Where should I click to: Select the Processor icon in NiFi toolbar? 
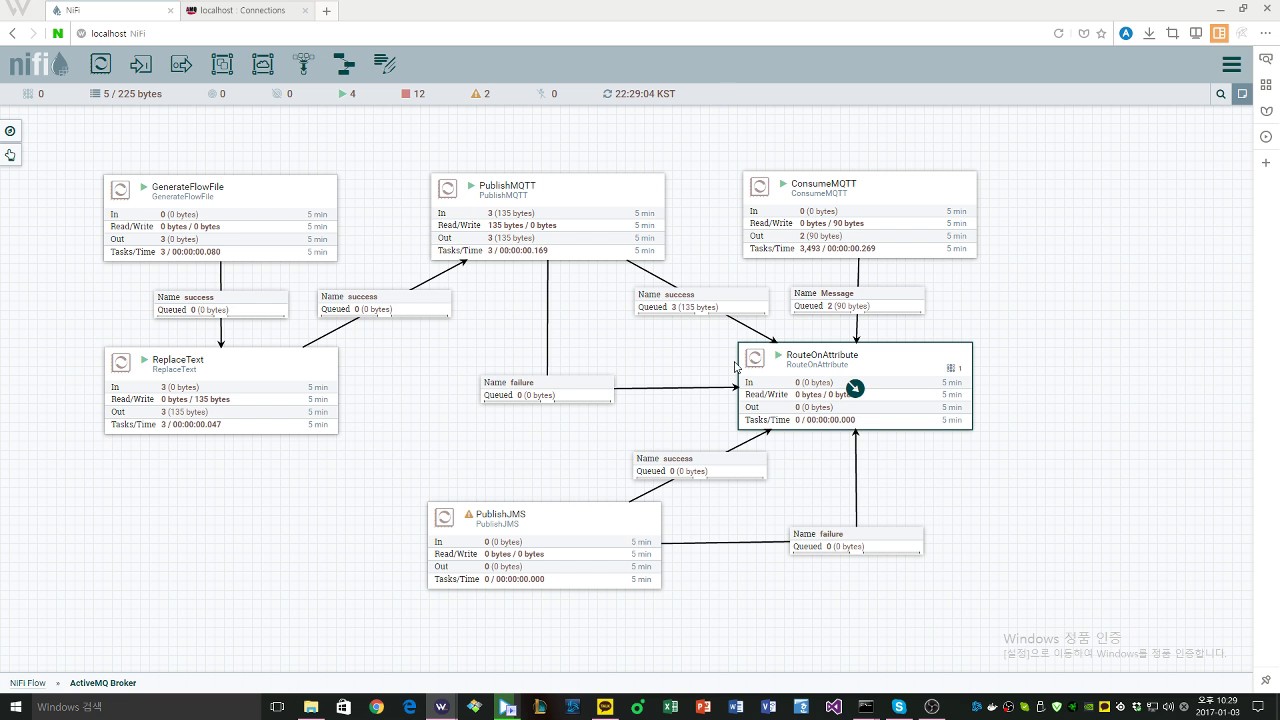101,65
